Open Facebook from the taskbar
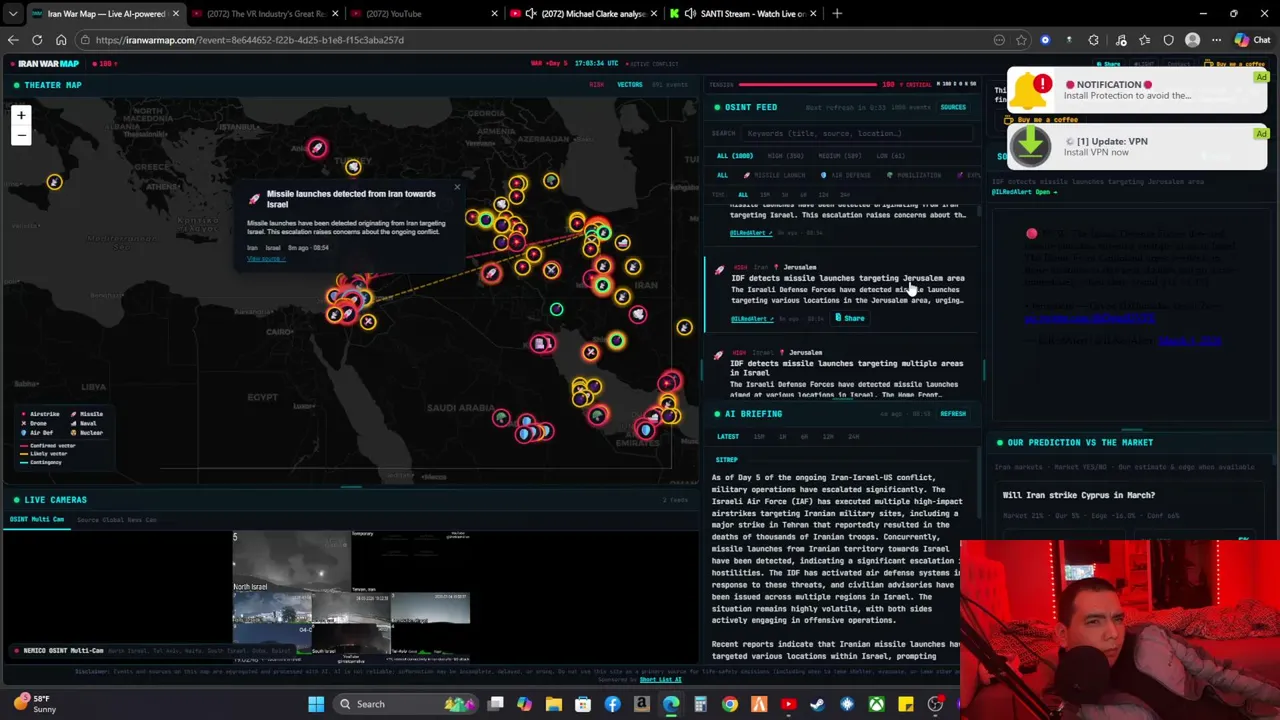The image size is (1280, 720). click(613, 704)
